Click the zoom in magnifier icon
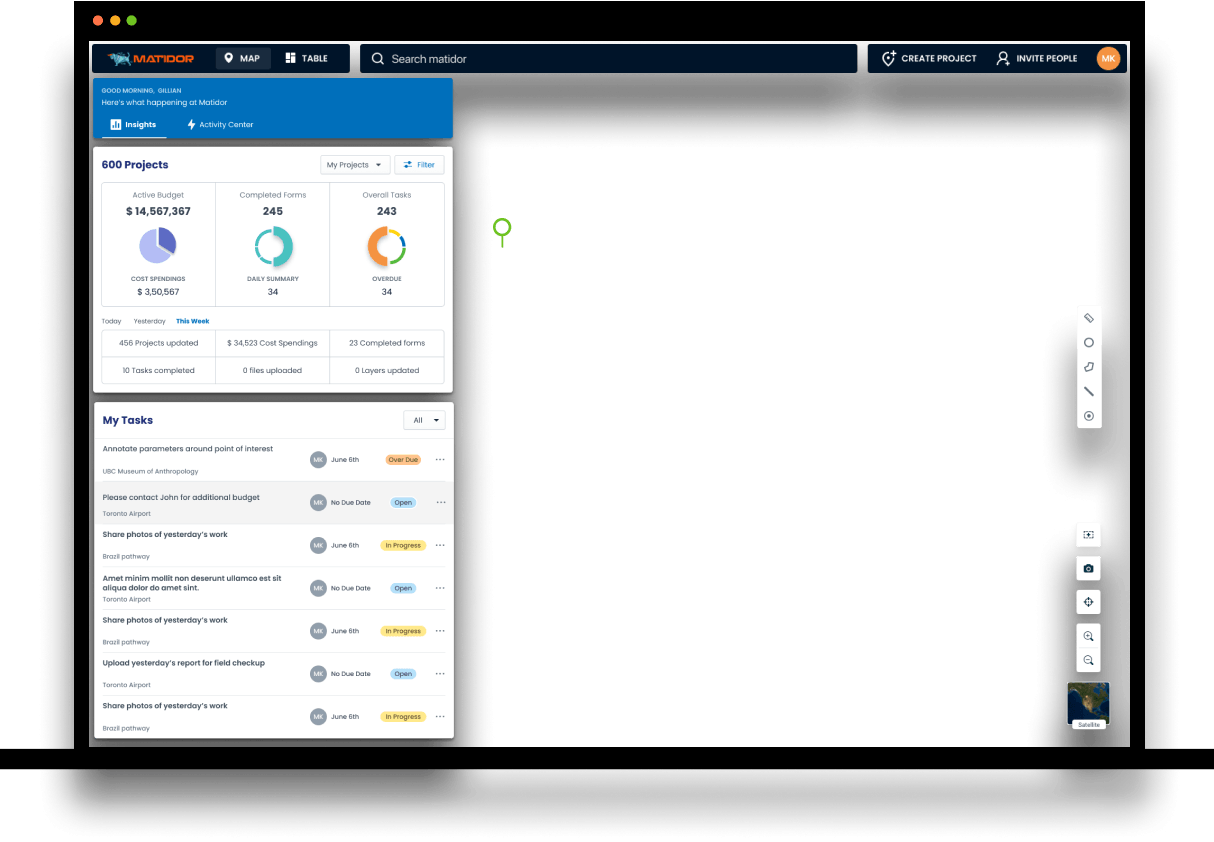The width and height of the screenshot is (1214, 842). (x=1088, y=636)
